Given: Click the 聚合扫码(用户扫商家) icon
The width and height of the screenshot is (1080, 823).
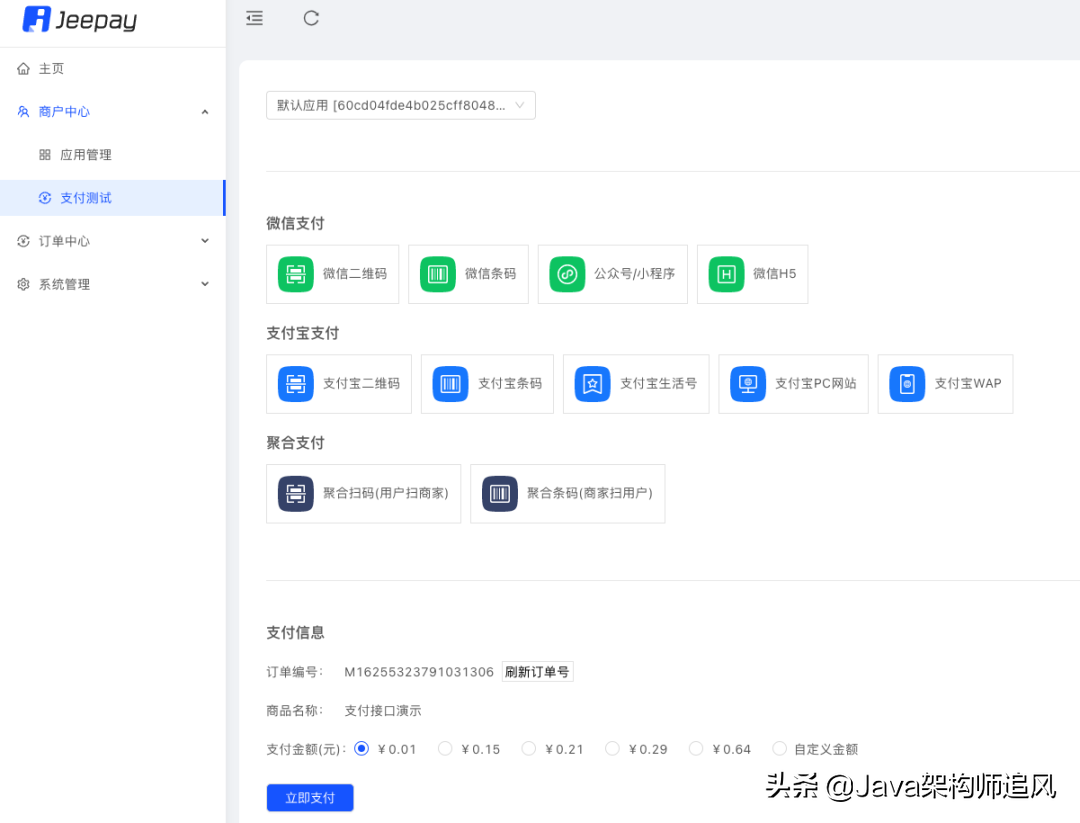Looking at the screenshot, I should pos(363,493).
